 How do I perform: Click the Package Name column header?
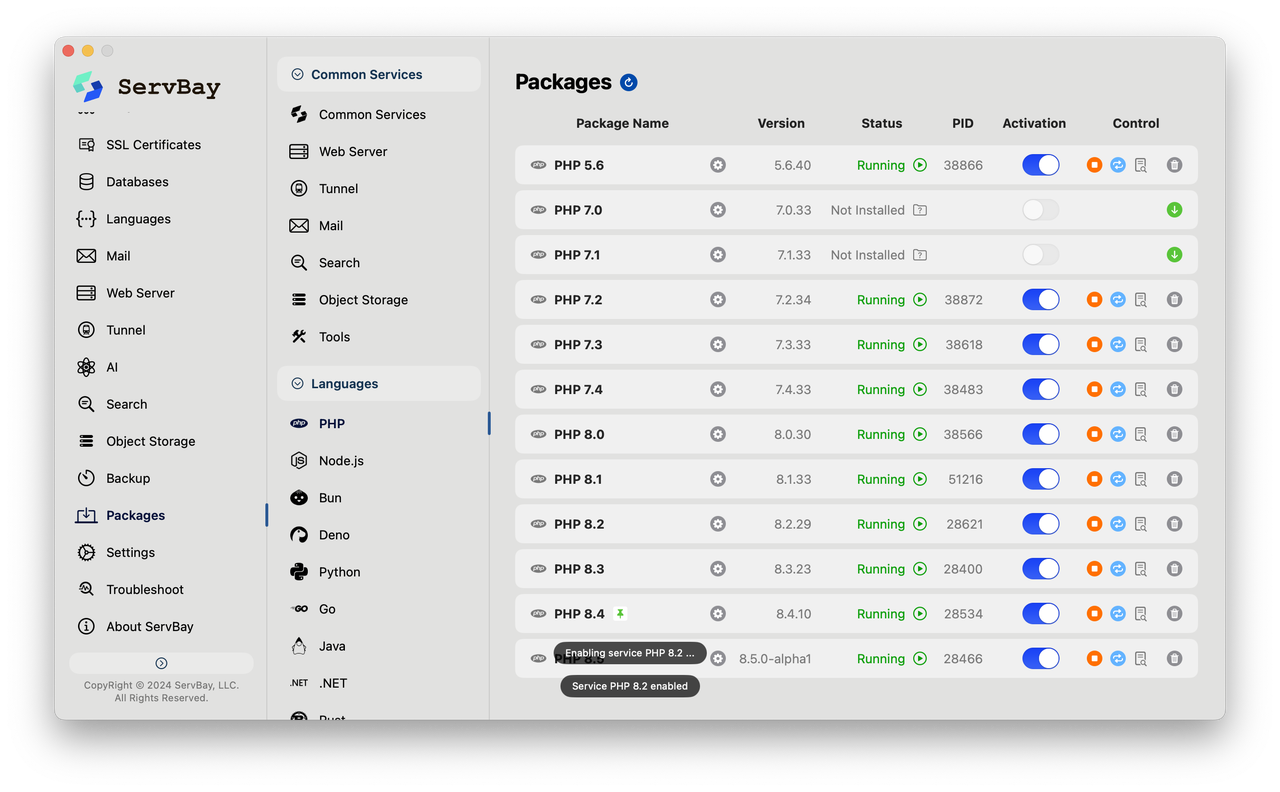622,123
